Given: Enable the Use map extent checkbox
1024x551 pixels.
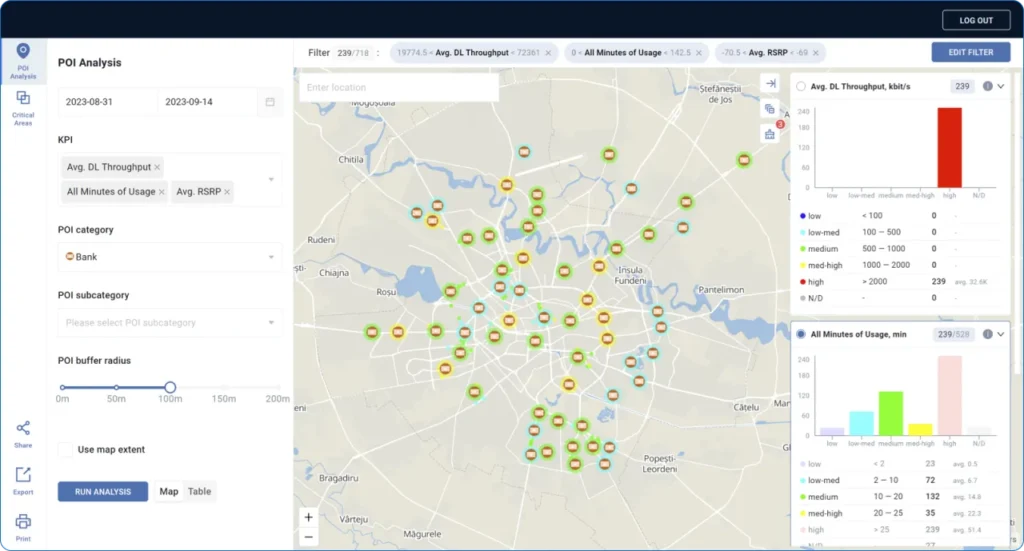Looking at the screenshot, I should [x=66, y=450].
